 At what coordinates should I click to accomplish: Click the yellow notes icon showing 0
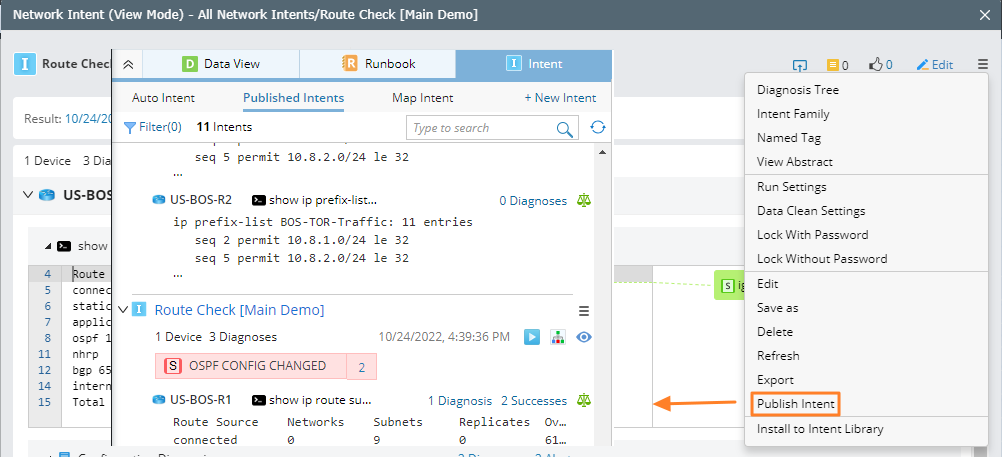coord(832,65)
